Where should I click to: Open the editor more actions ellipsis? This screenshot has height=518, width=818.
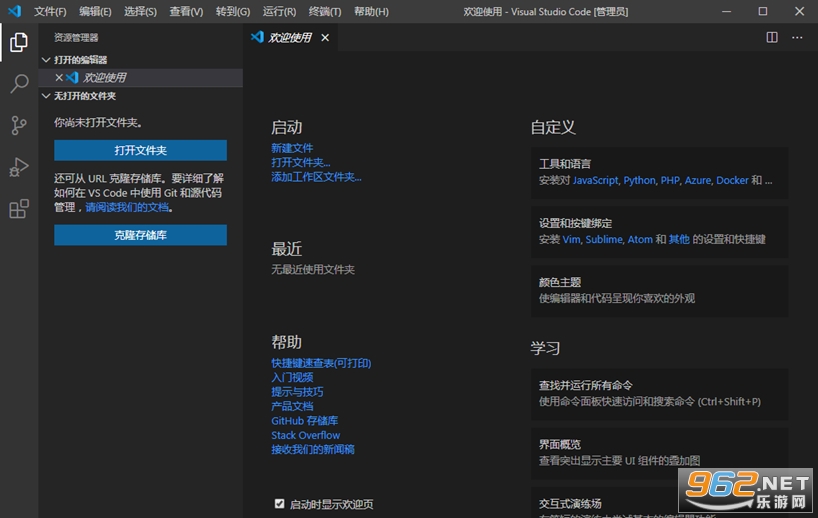point(797,38)
